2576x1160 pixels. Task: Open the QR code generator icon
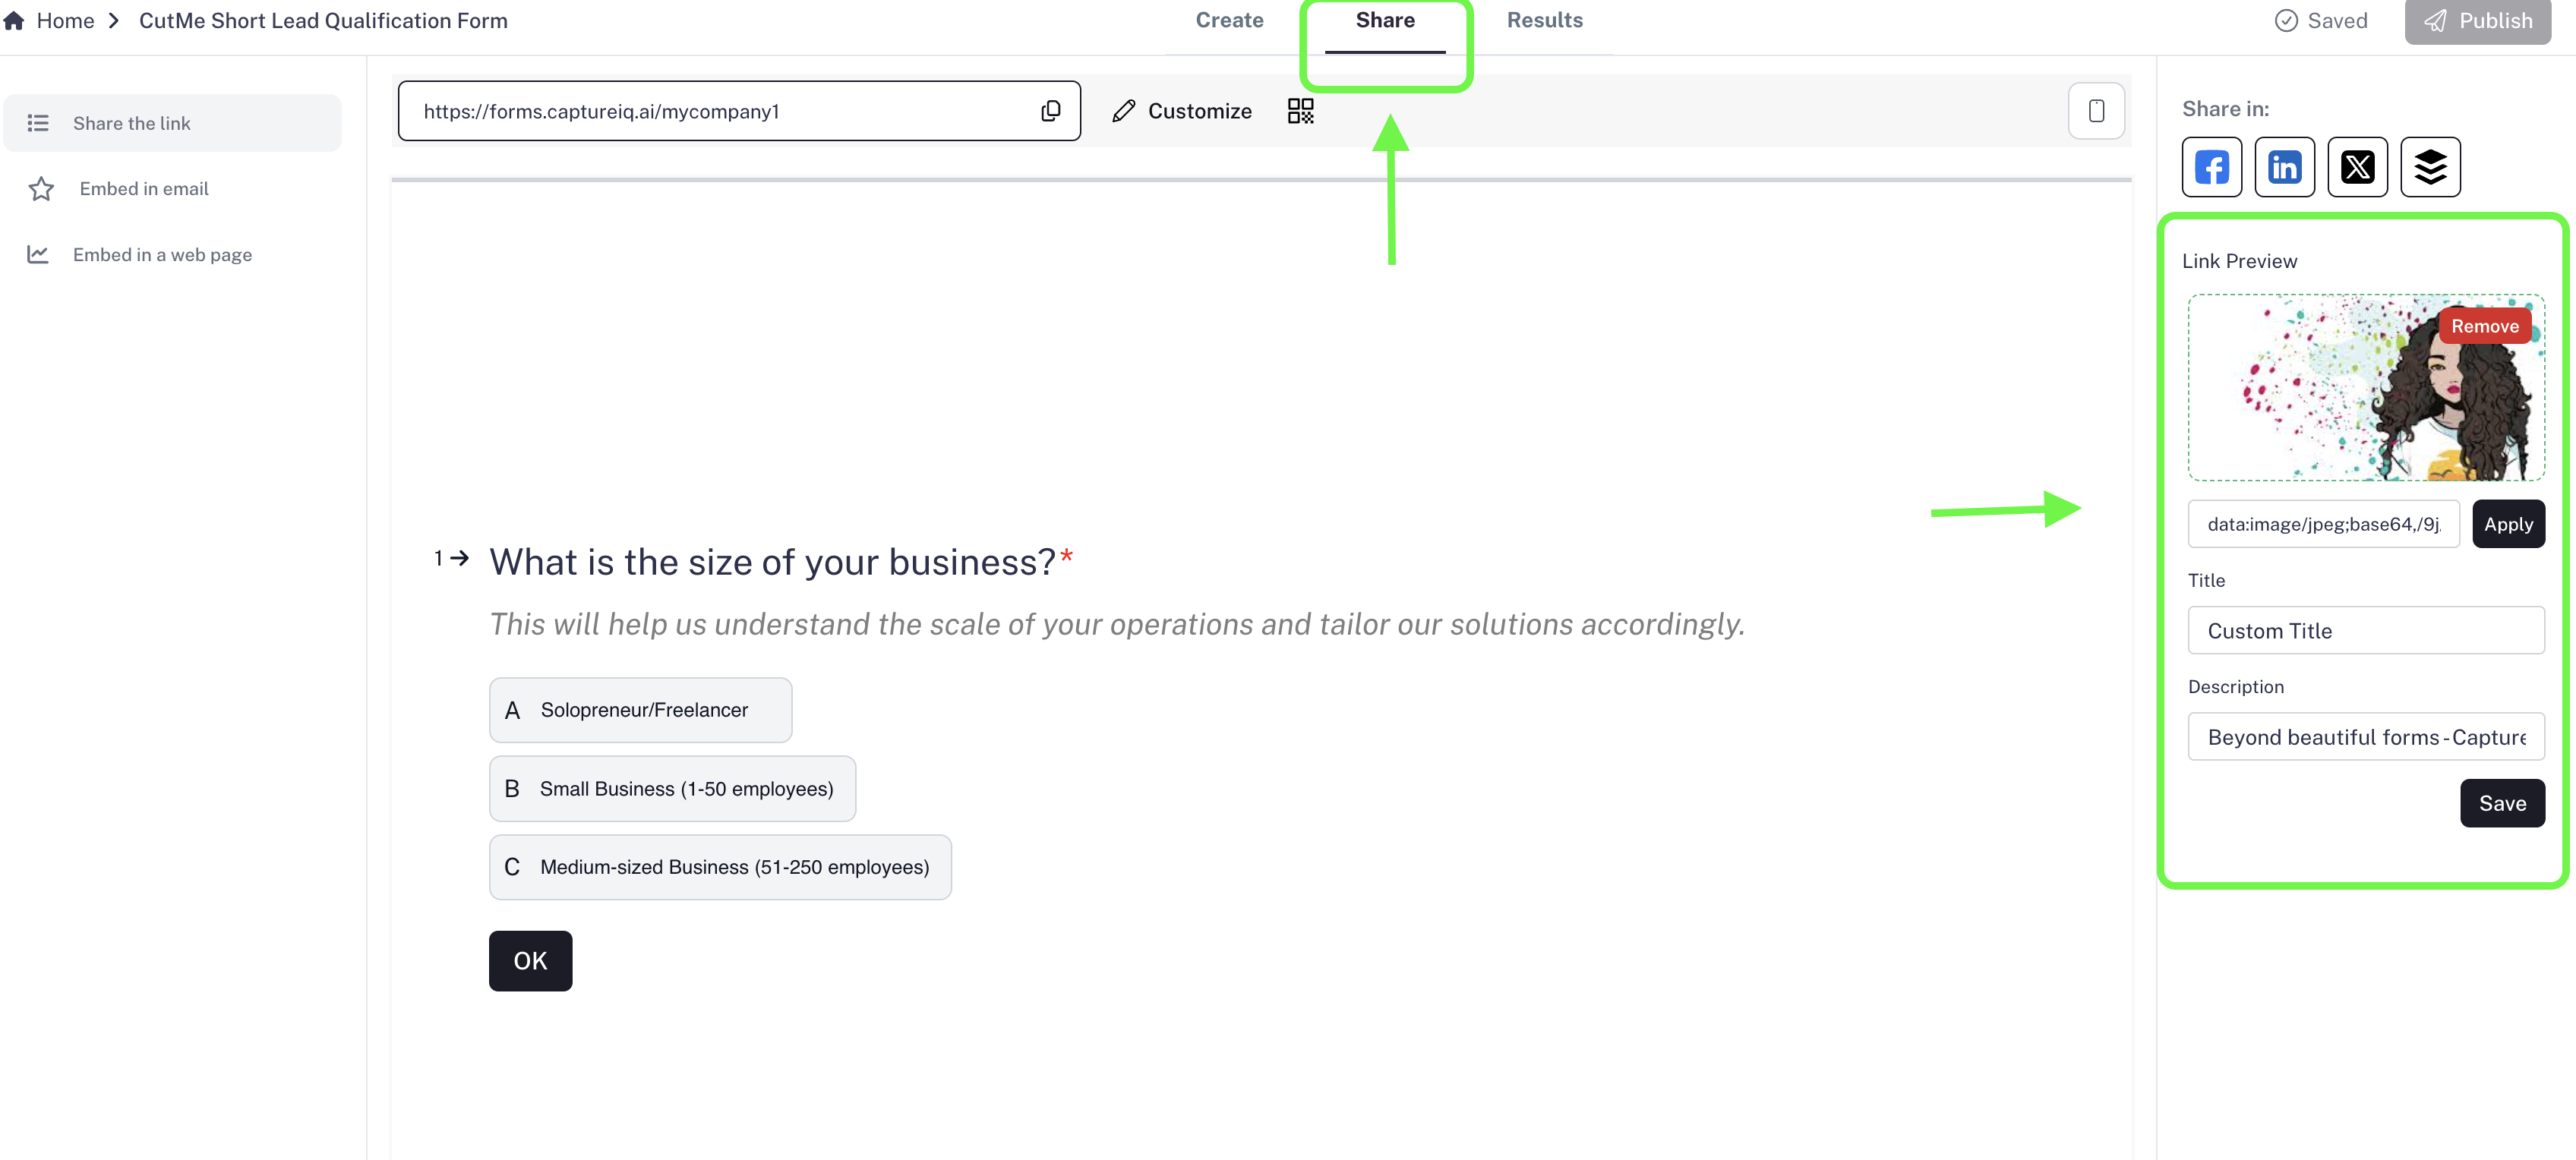[1300, 111]
